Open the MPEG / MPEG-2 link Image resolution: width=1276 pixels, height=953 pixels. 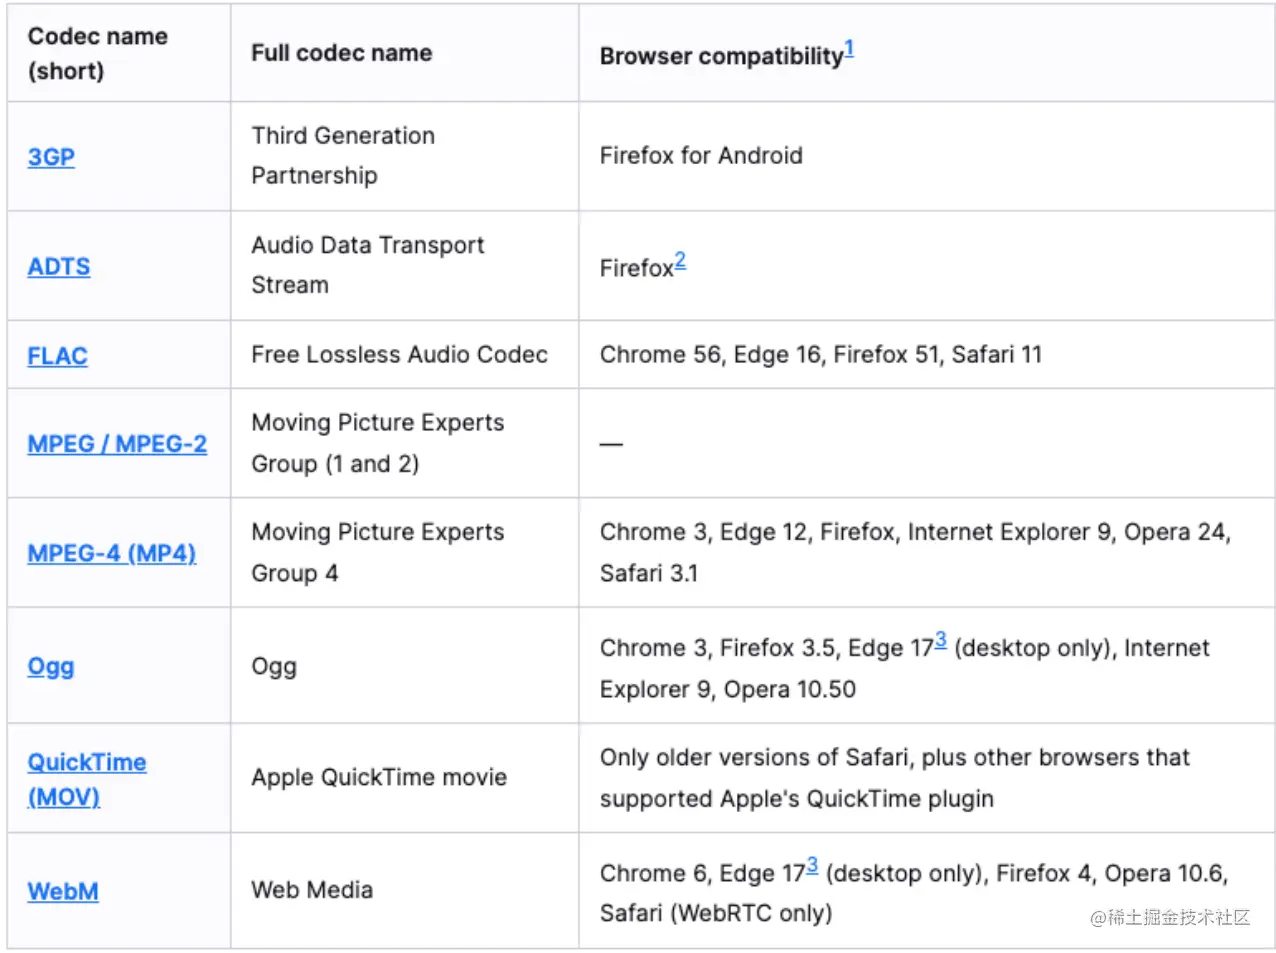point(117,444)
